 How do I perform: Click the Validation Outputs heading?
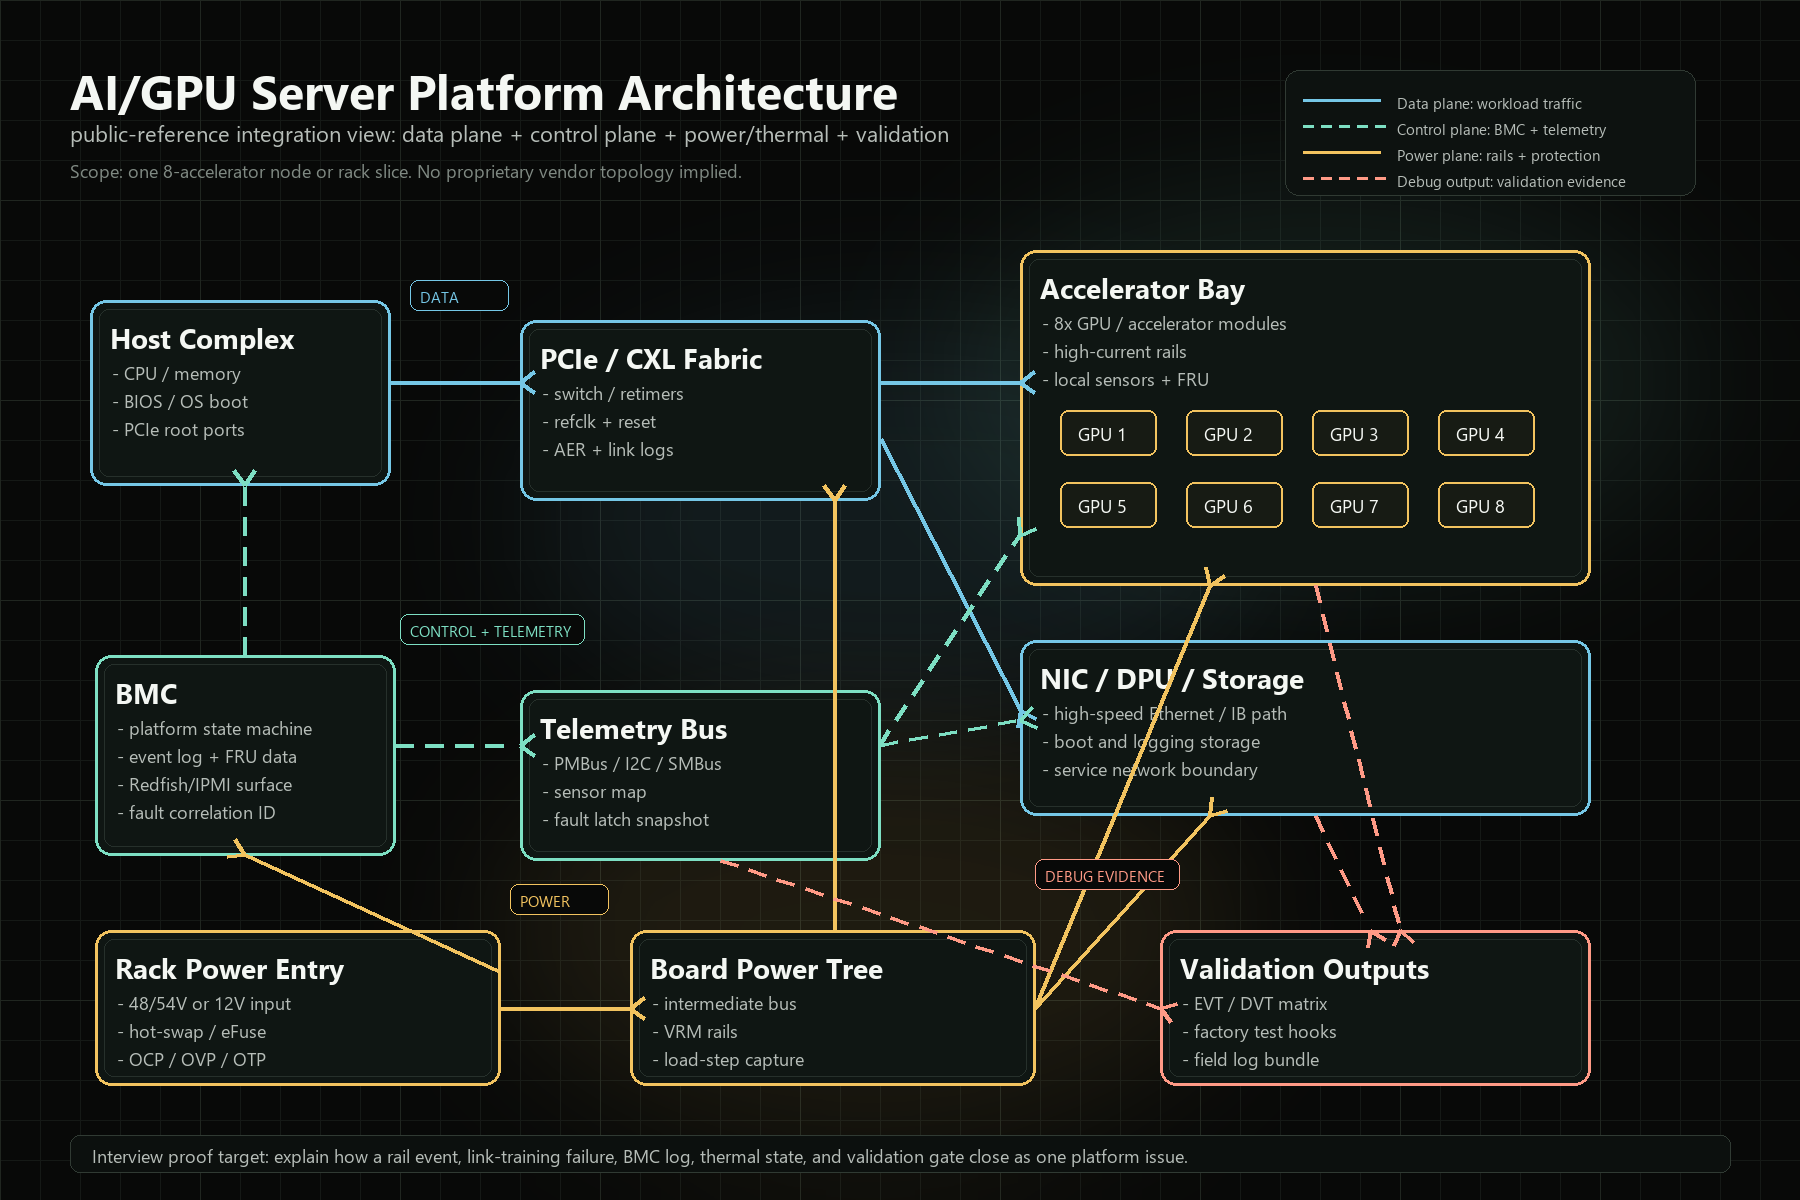(x=1304, y=970)
